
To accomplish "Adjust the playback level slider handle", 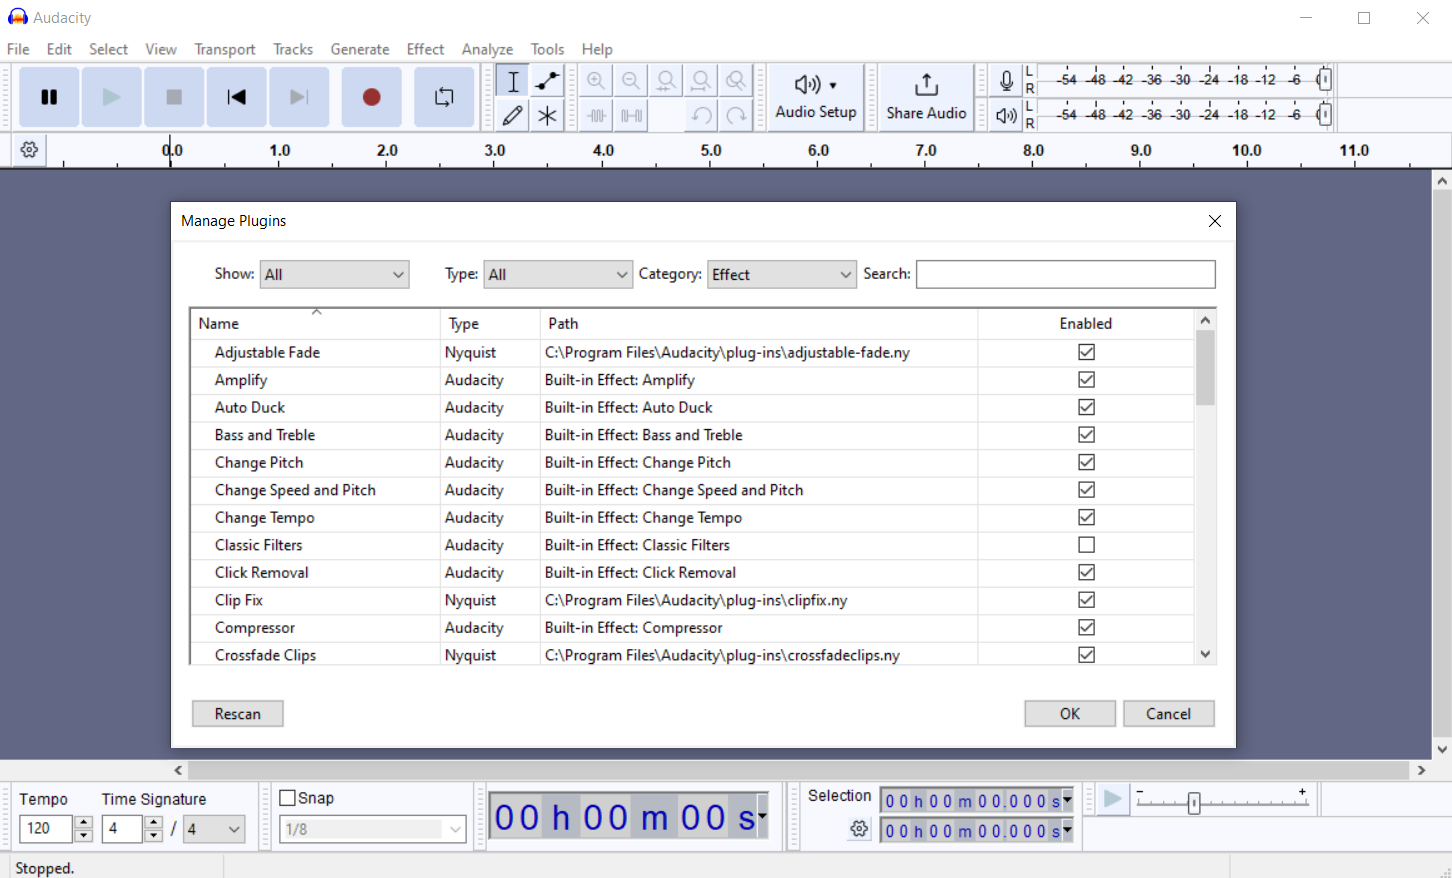I will point(1324,115).
